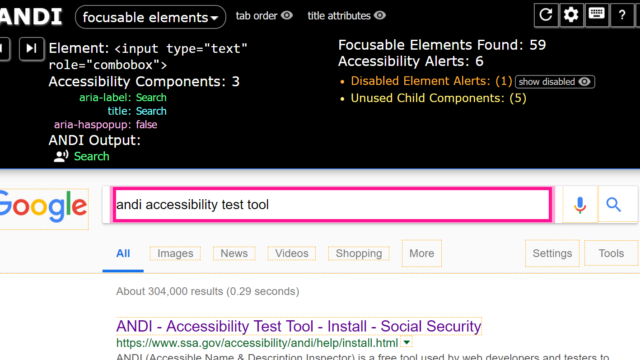Open the search Tools button
Viewport: 640px width, 360px height.
(x=611, y=253)
